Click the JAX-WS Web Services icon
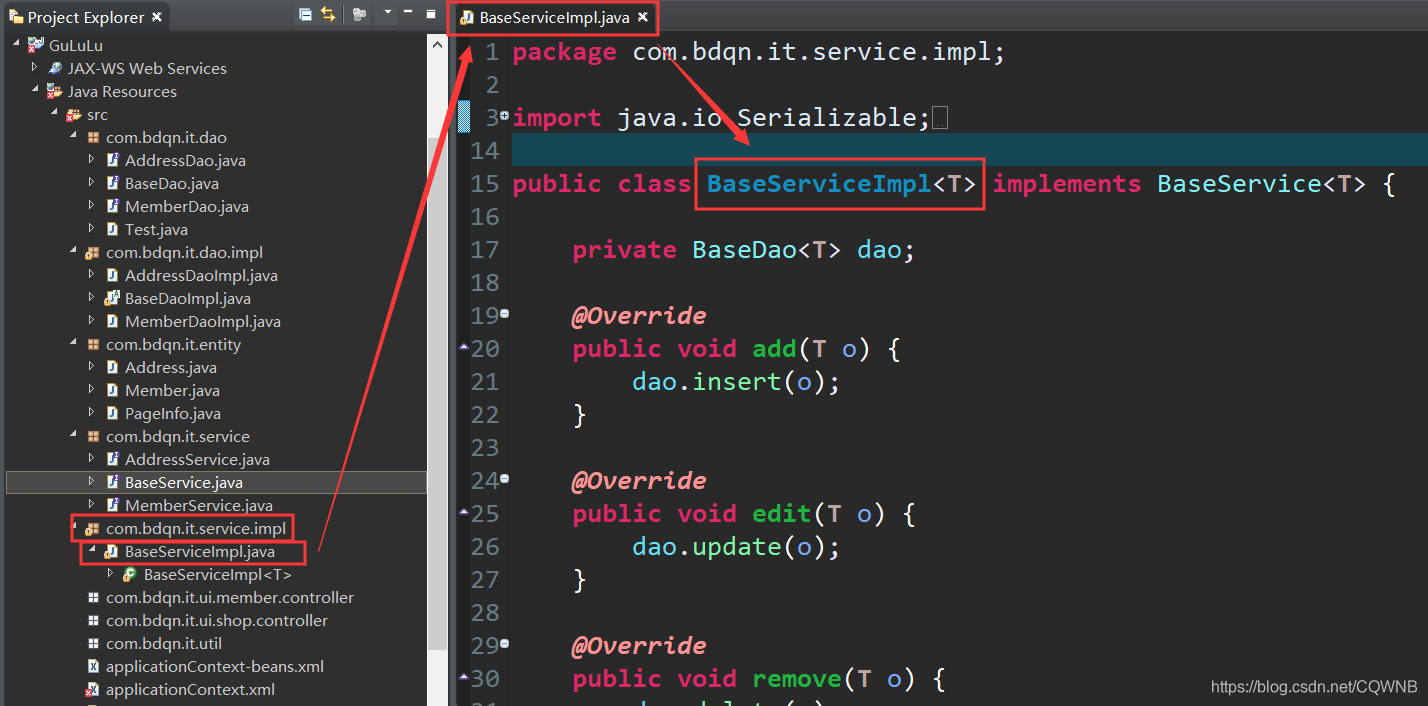The height and width of the screenshot is (706, 1428). click(x=55, y=68)
